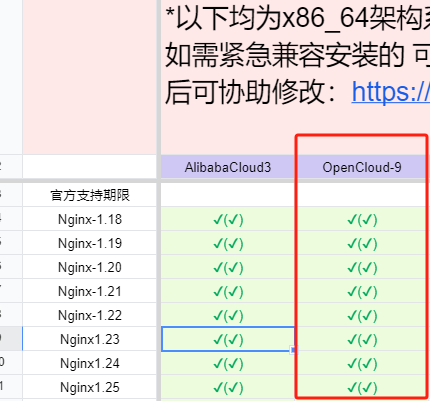Click AlibabaCloud3 cell for Nginx-1.20

(x=228, y=267)
